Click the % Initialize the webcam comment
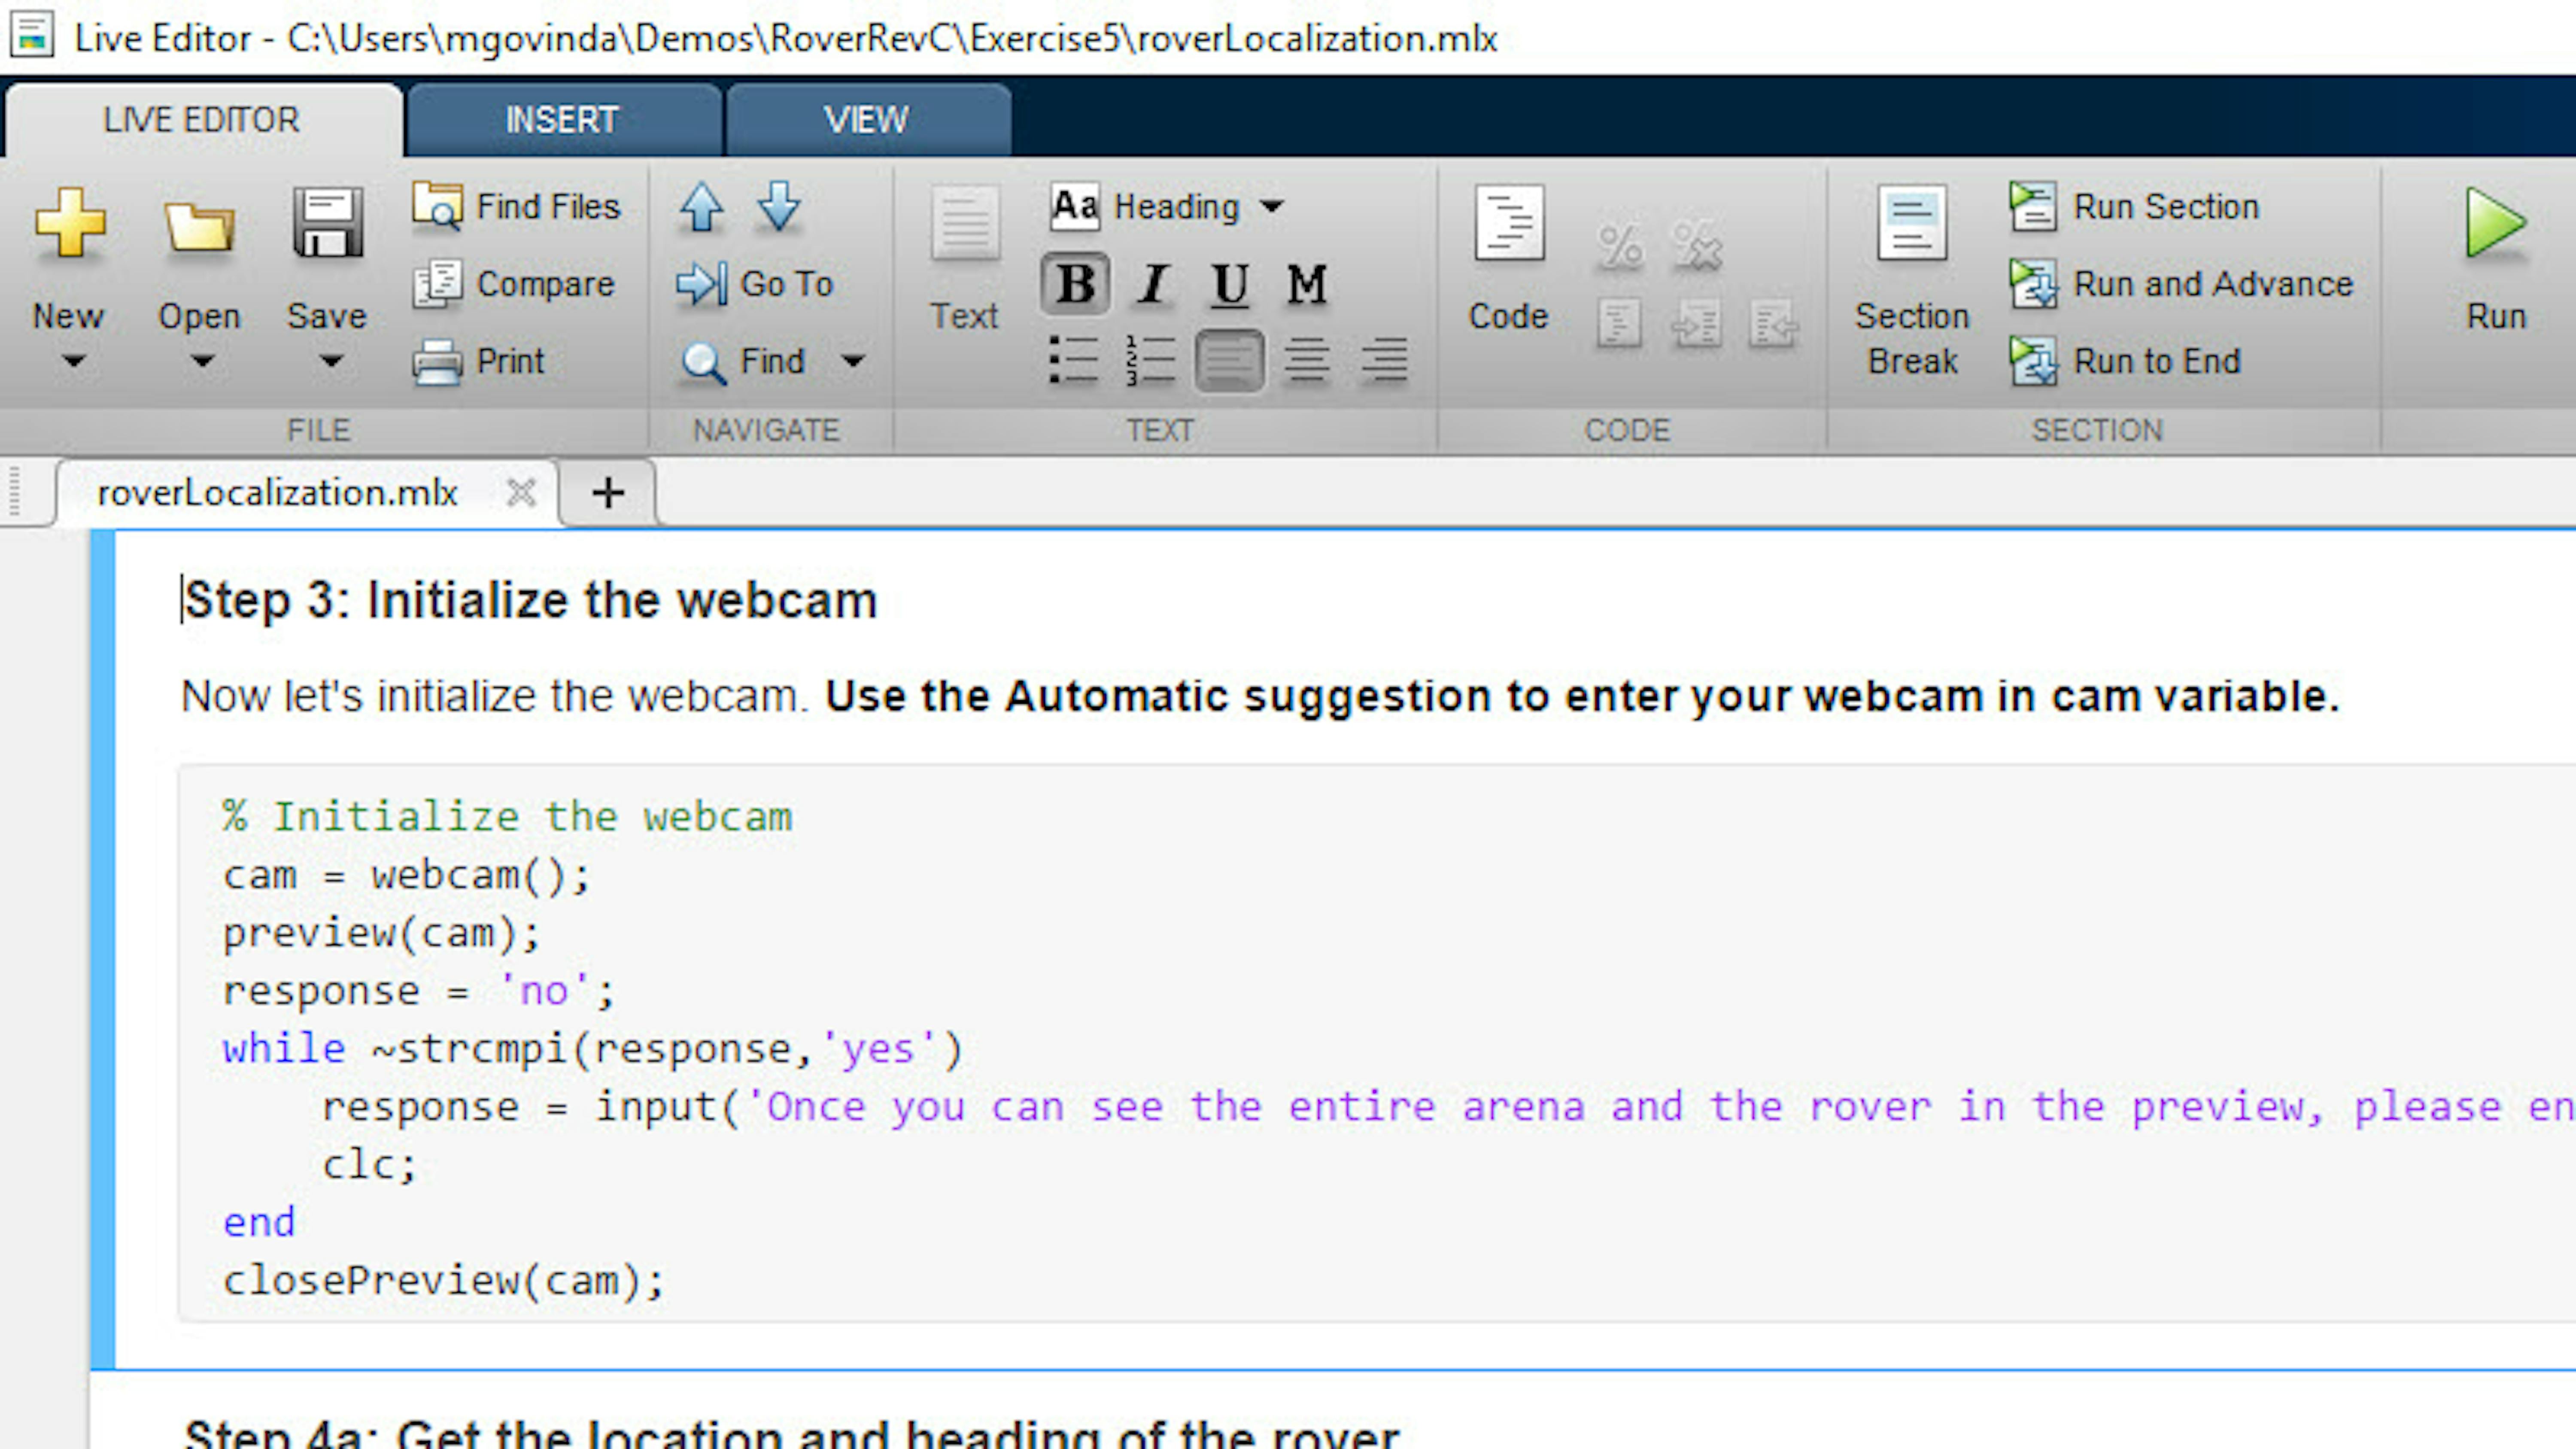The width and height of the screenshot is (2576, 1449). click(x=508, y=818)
